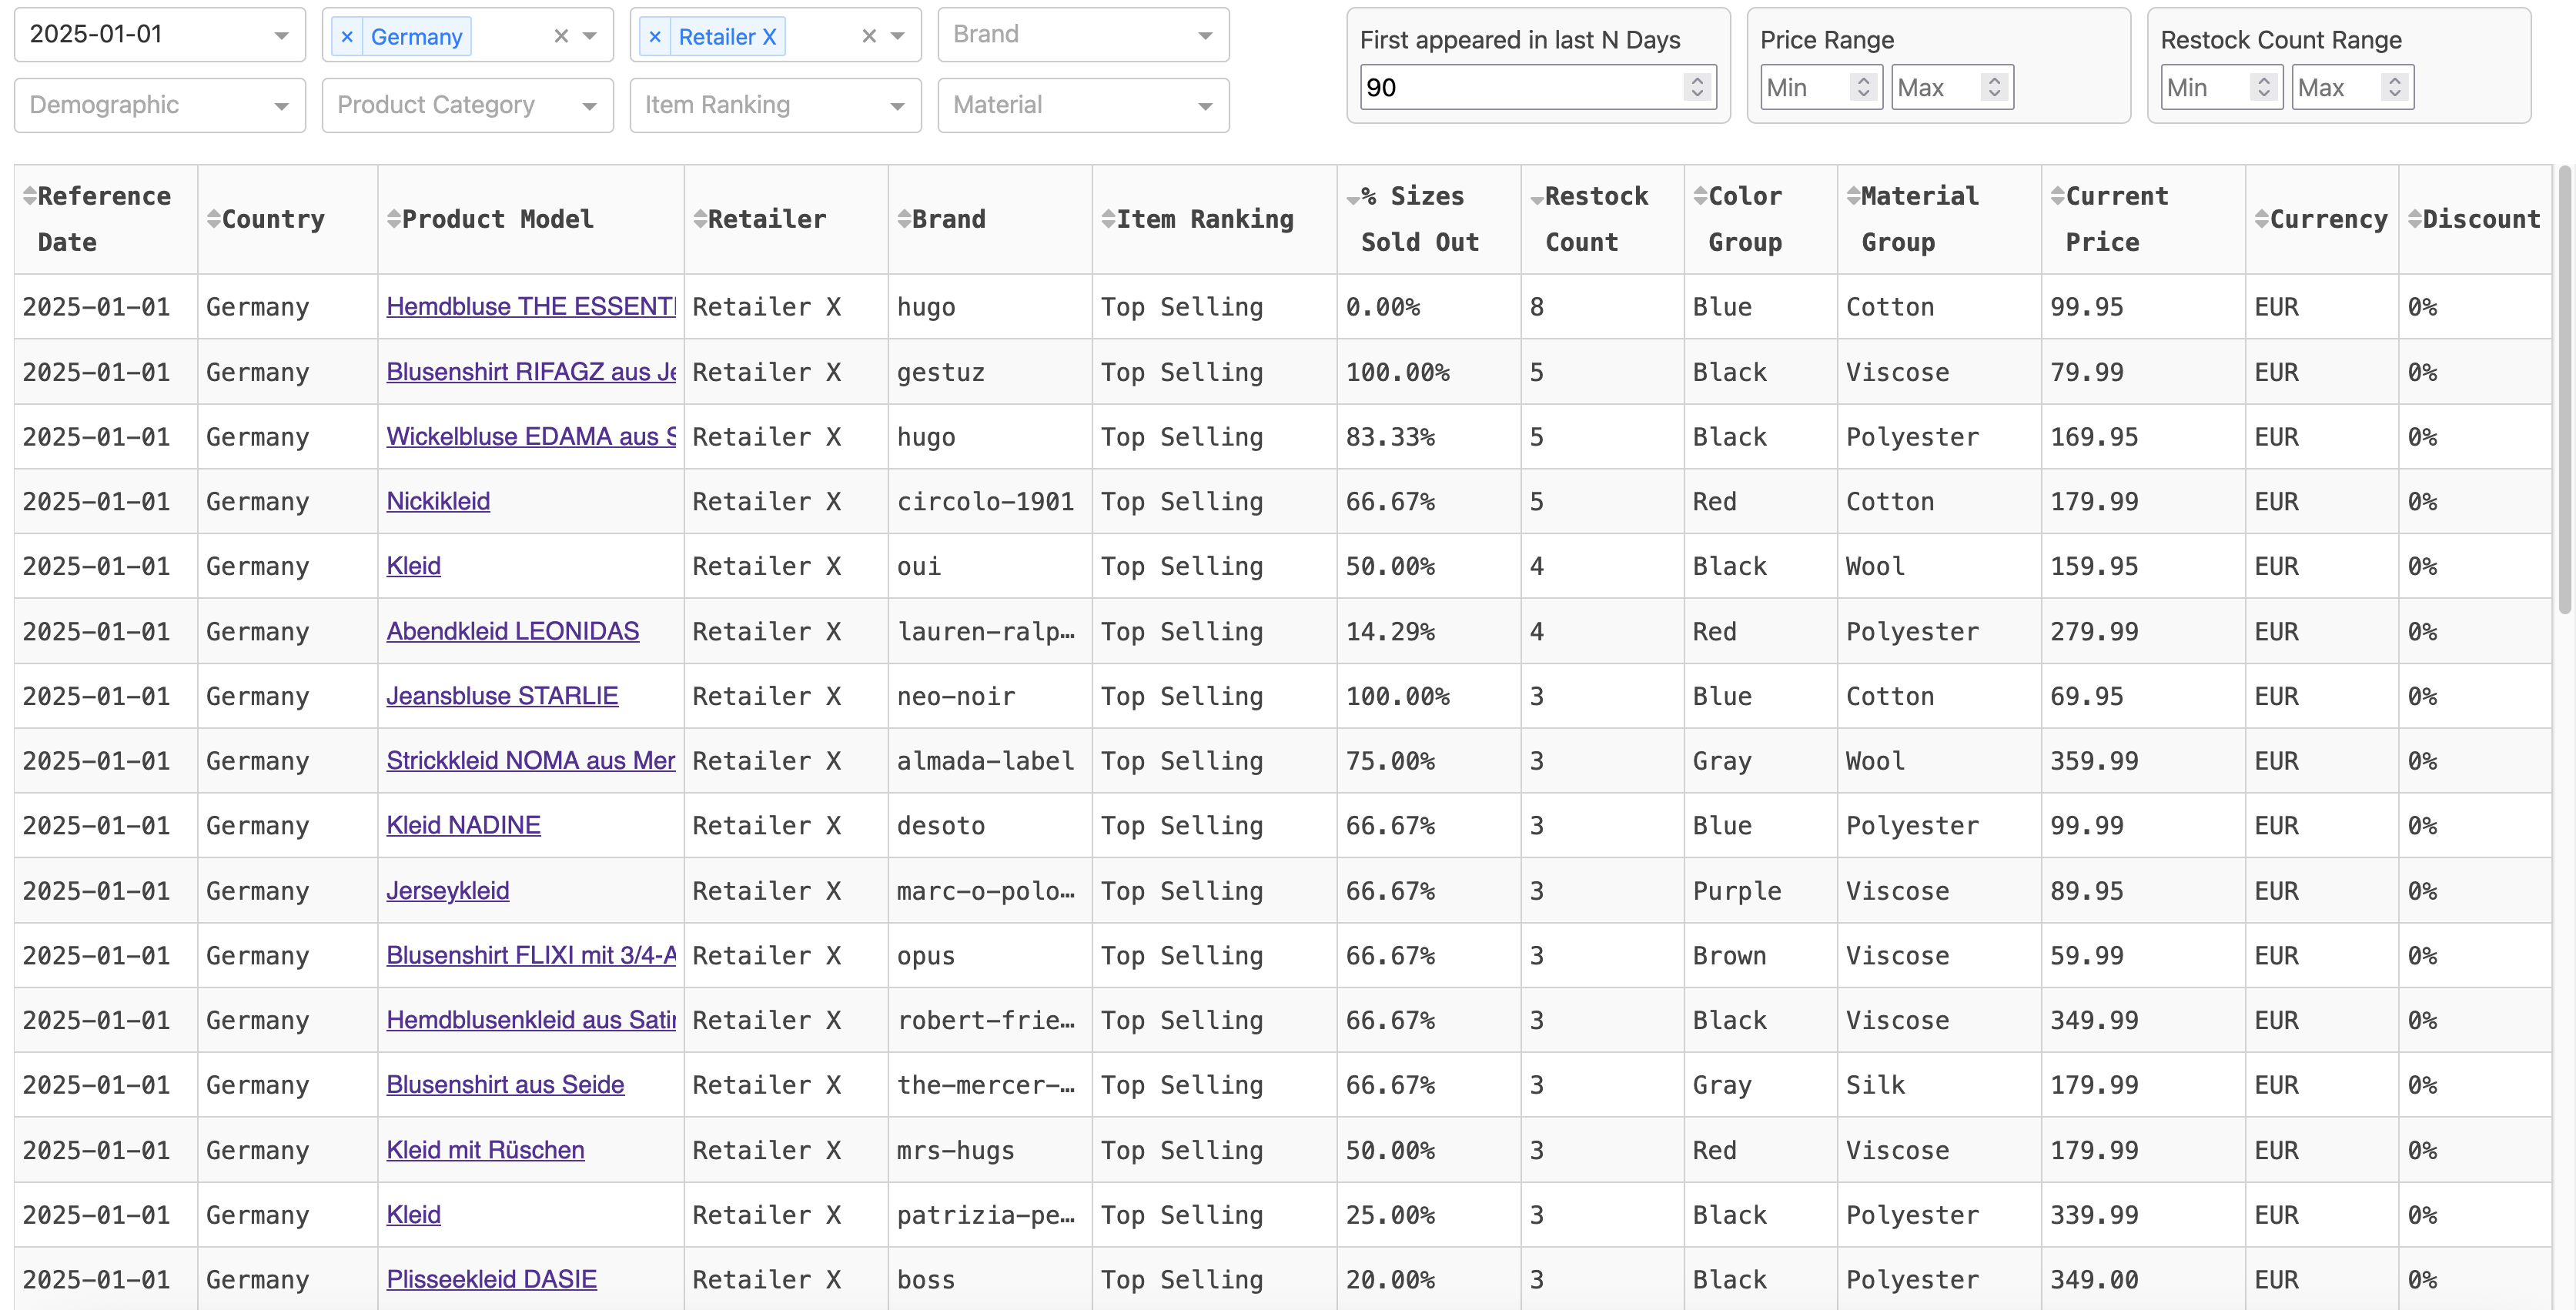Step the Restock Count Min spinner
This screenshot has height=1310, width=2576.
point(2264,87)
